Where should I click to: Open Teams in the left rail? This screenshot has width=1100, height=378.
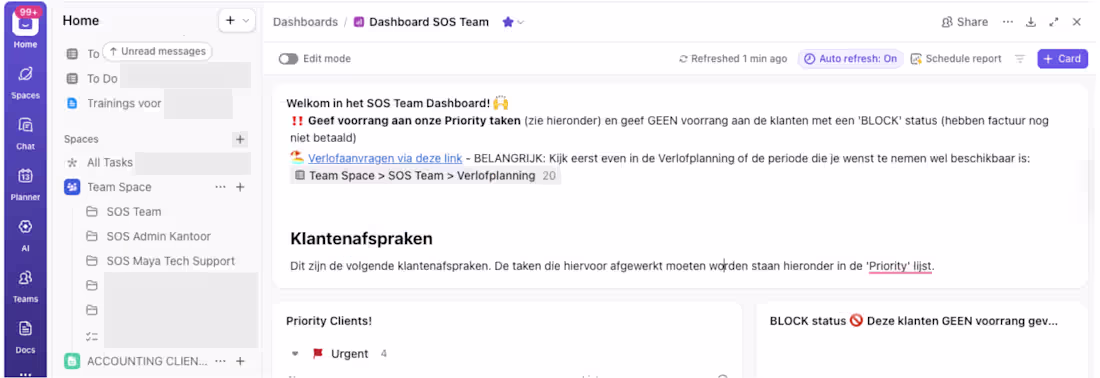[x=25, y=285]
